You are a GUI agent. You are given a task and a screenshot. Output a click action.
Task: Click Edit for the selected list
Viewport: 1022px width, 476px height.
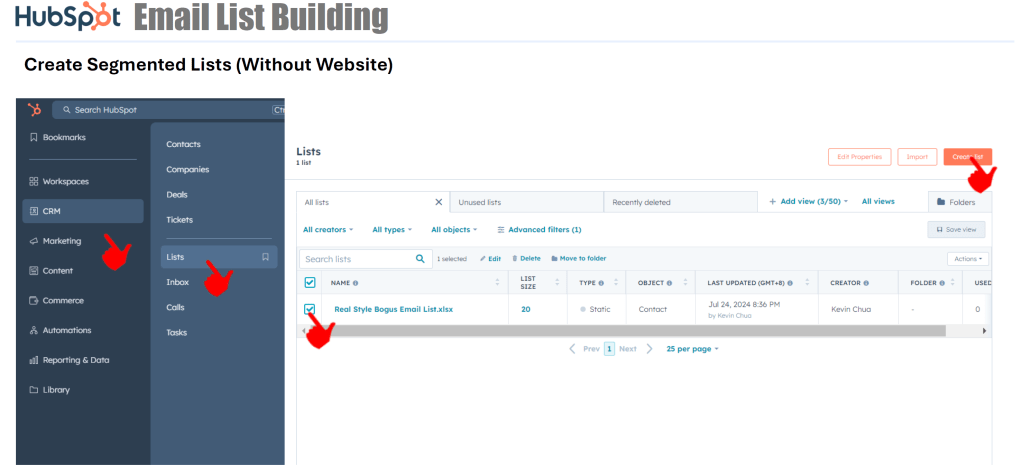click(x=490, y=259)
